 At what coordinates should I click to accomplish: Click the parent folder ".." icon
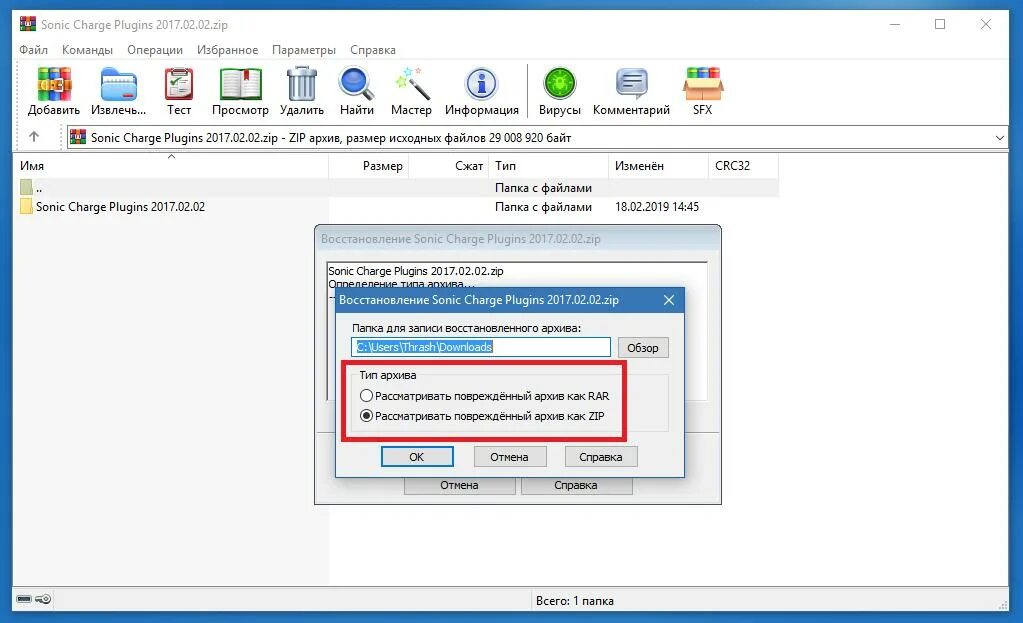pos(26,187)
